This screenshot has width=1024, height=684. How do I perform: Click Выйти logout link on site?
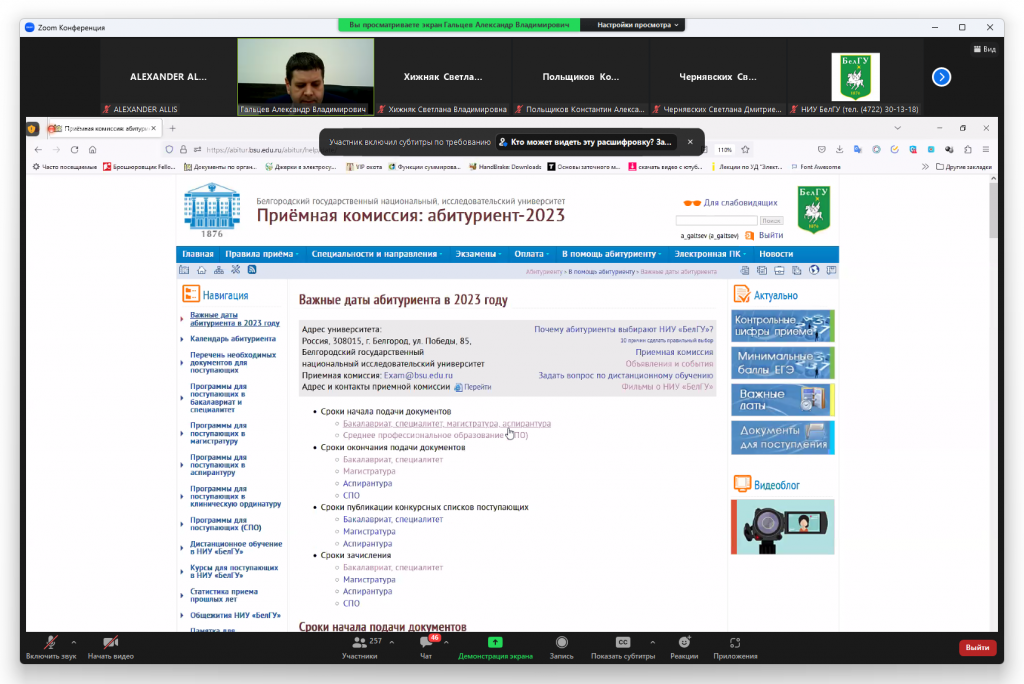tap(771, 235)
